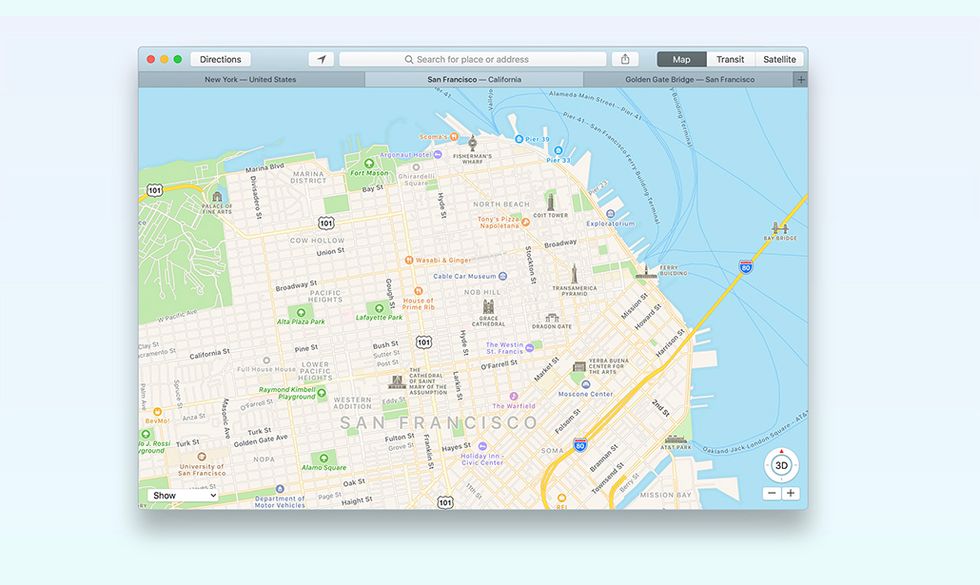This screenshot has height=585, width=980.
Task: Select the Wasabi & Ginger restaurant marker
Action: coord(409,260)
